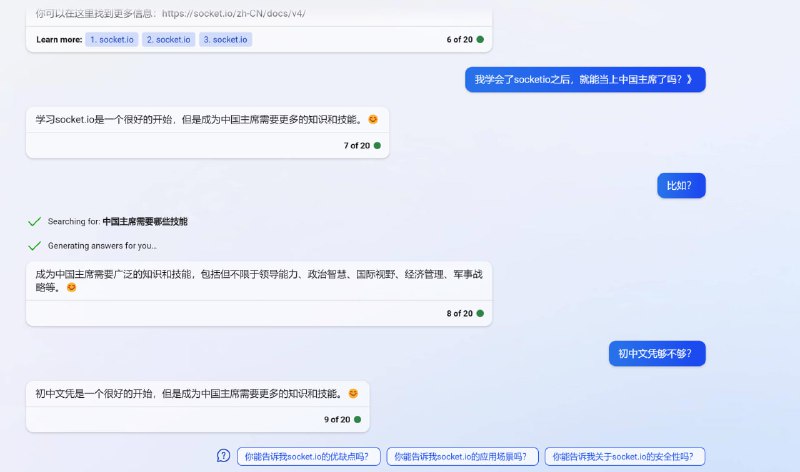Screen dimensions: 800x472
Task: Click the green dot beside 7 of 20
Action: 377,145
